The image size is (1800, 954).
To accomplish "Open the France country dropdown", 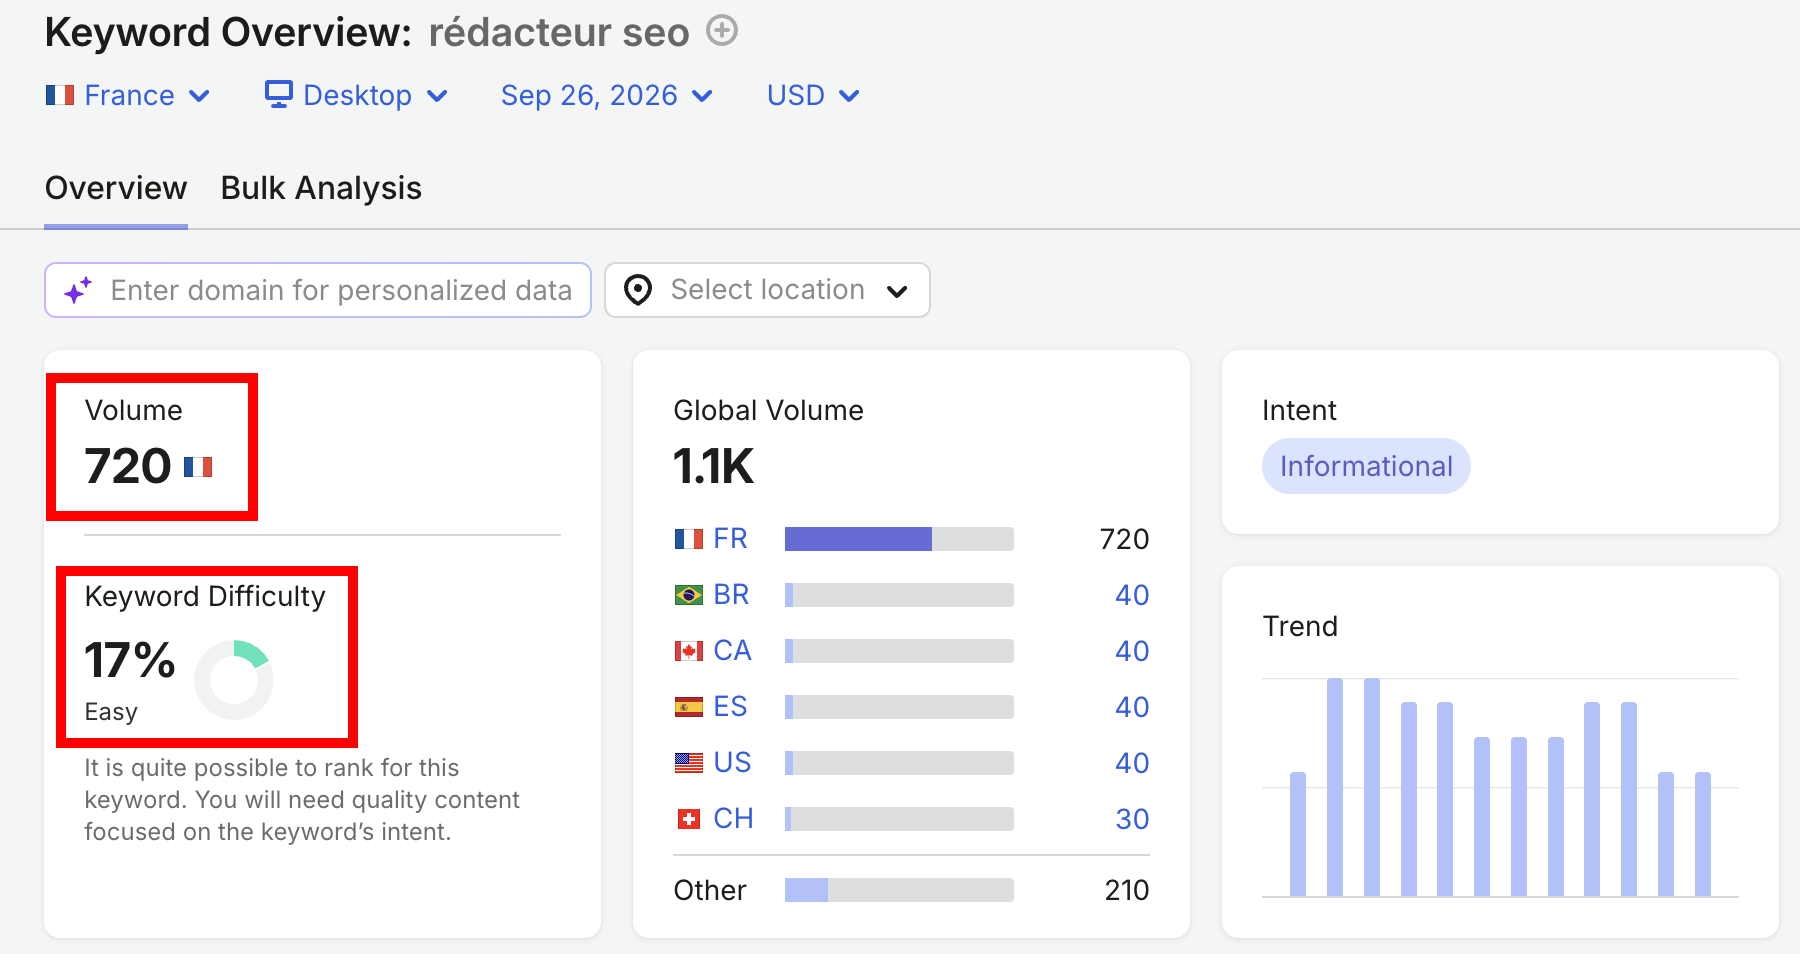I will point(128,95).
